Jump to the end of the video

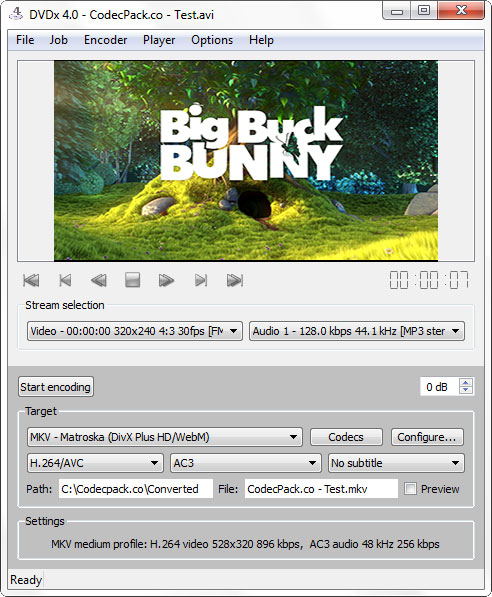(235, 280)
